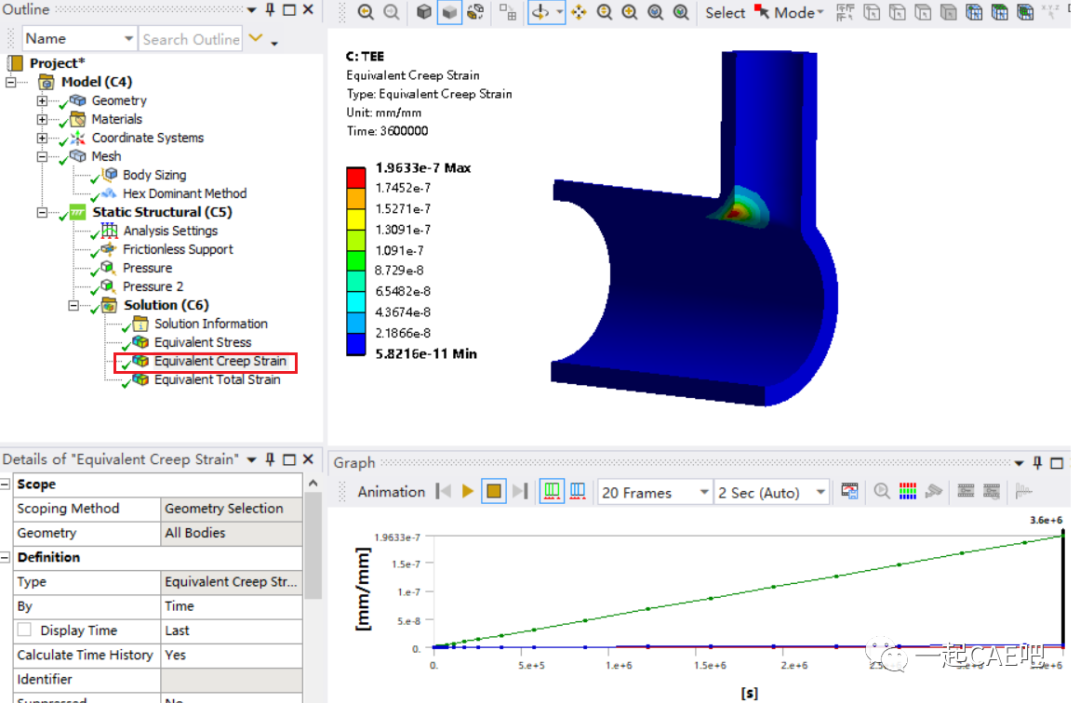Open the Mode menu
The width and height of the screenshot is (1080, 703).
tap(792, 12)
